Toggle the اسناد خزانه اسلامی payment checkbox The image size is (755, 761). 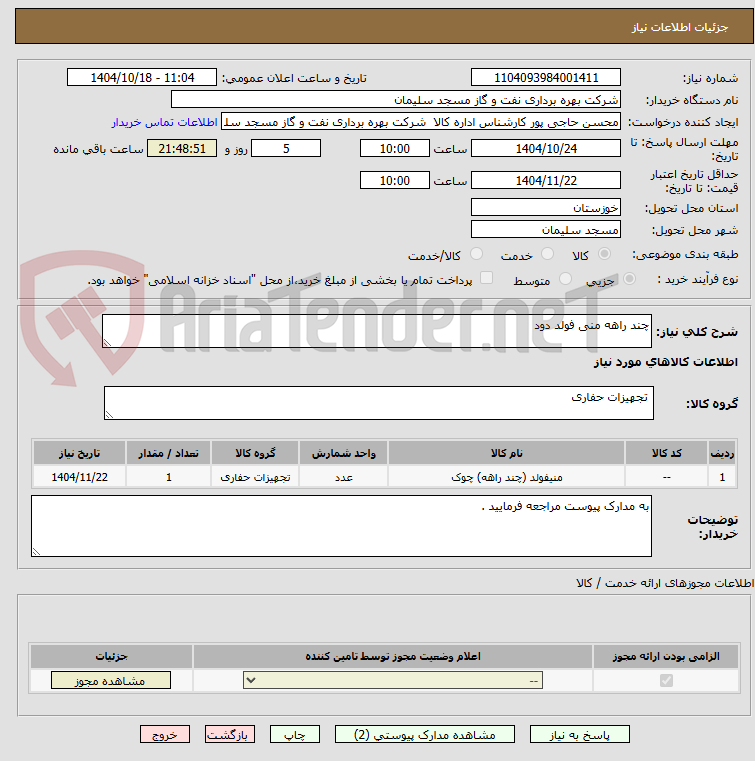tap(486, 278)
